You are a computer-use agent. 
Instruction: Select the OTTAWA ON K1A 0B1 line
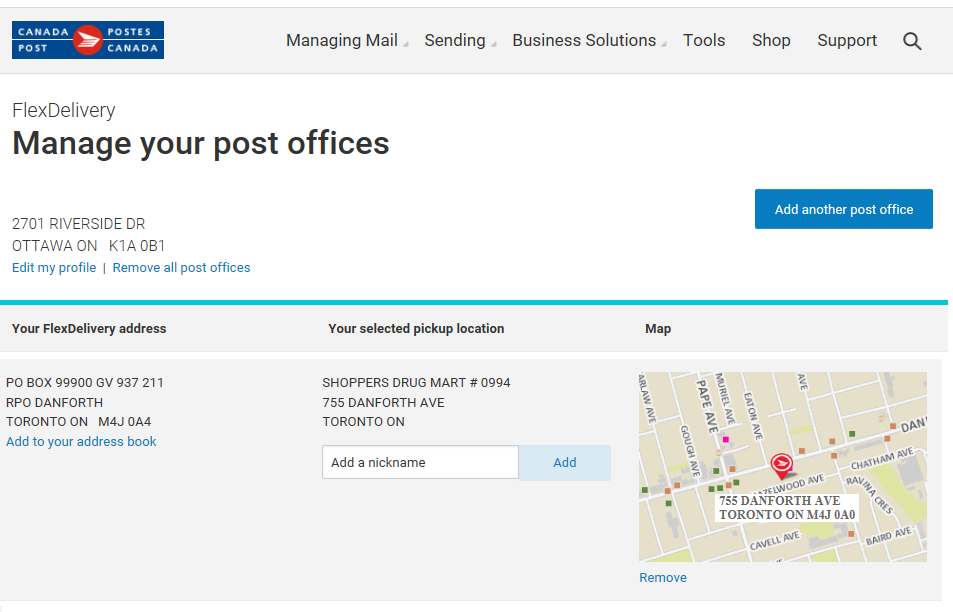(x=89, y=246)
